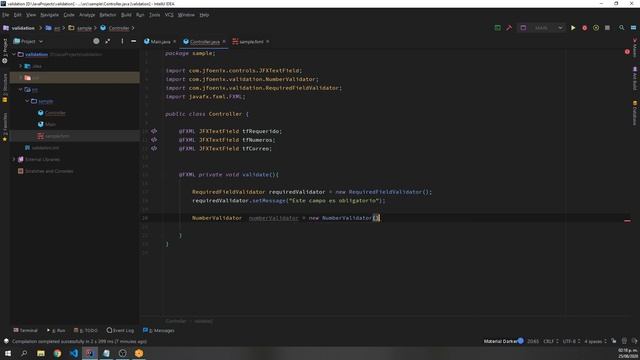Click the Build project hammer icon
This screenshot has height=360, width=640.
pyautogui.click(x=509, y=28)
